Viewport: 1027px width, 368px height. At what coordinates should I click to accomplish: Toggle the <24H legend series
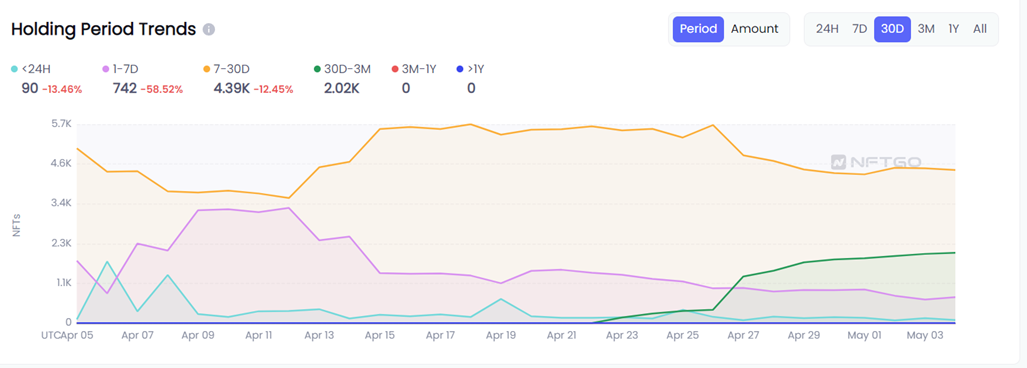[x=31, y=68]
